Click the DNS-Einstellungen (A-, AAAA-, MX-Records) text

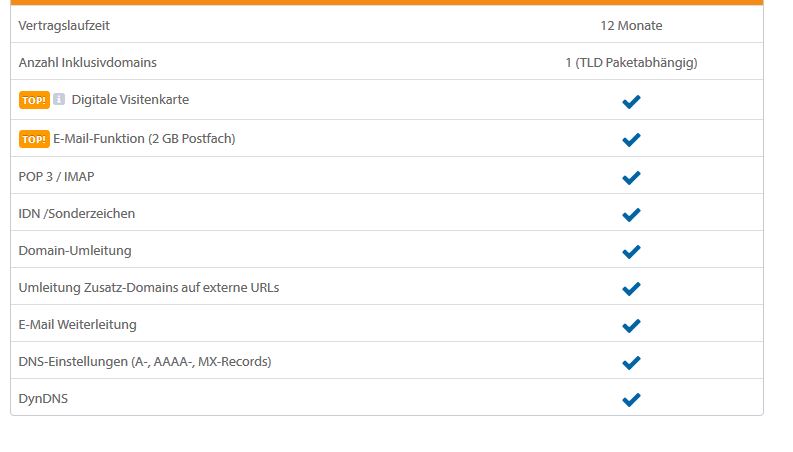click(145, 362)
